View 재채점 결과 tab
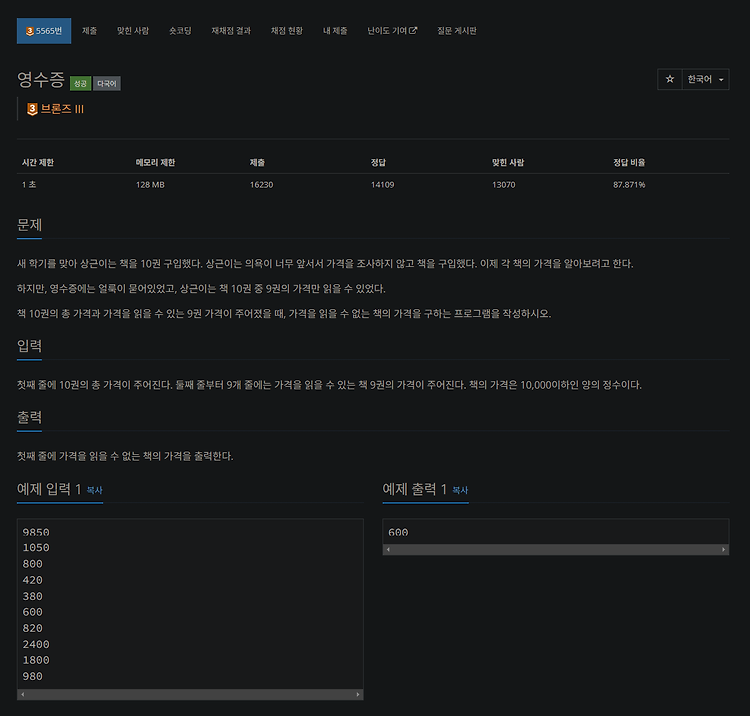The image size is (750, 716). pyautogui.click(x=231, y=31)
